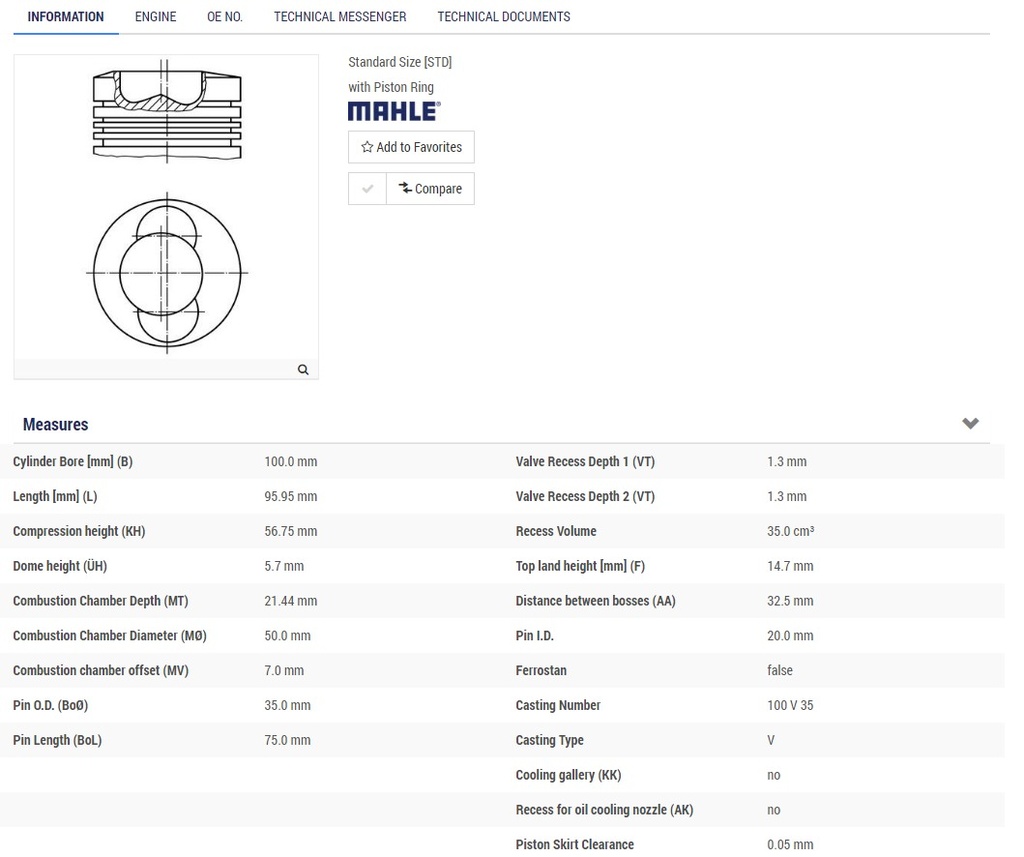The width and height of the screenshot is (1024, 857).
Task: Open the Technical Documents tab
Action: [x=503, y=17]
